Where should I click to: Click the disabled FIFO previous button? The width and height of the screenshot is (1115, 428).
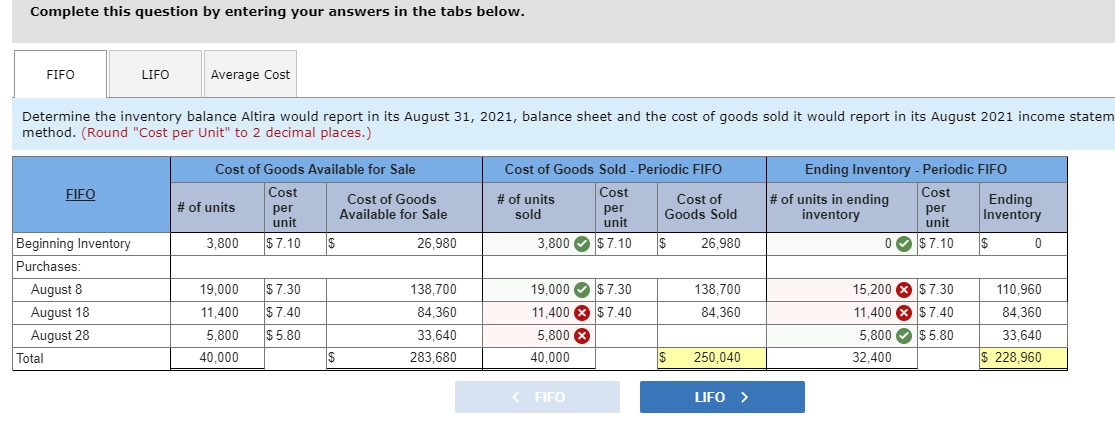tap(537, 397)
